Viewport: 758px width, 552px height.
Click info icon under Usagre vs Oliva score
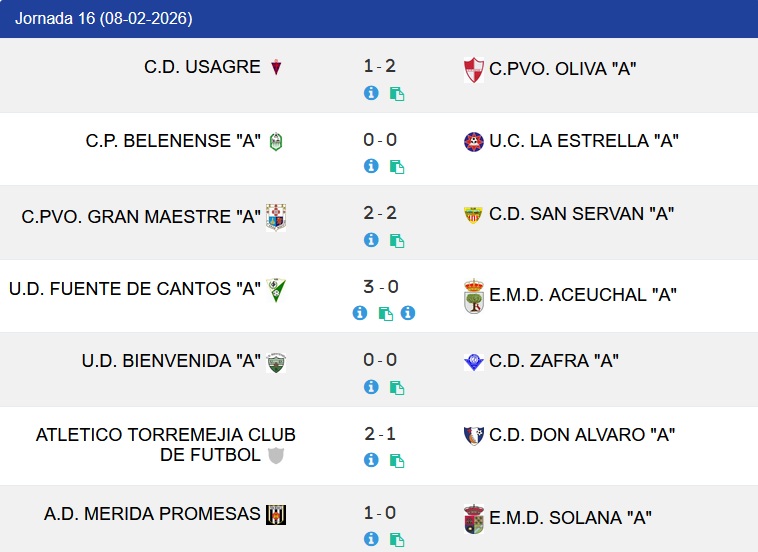(371, 93)
